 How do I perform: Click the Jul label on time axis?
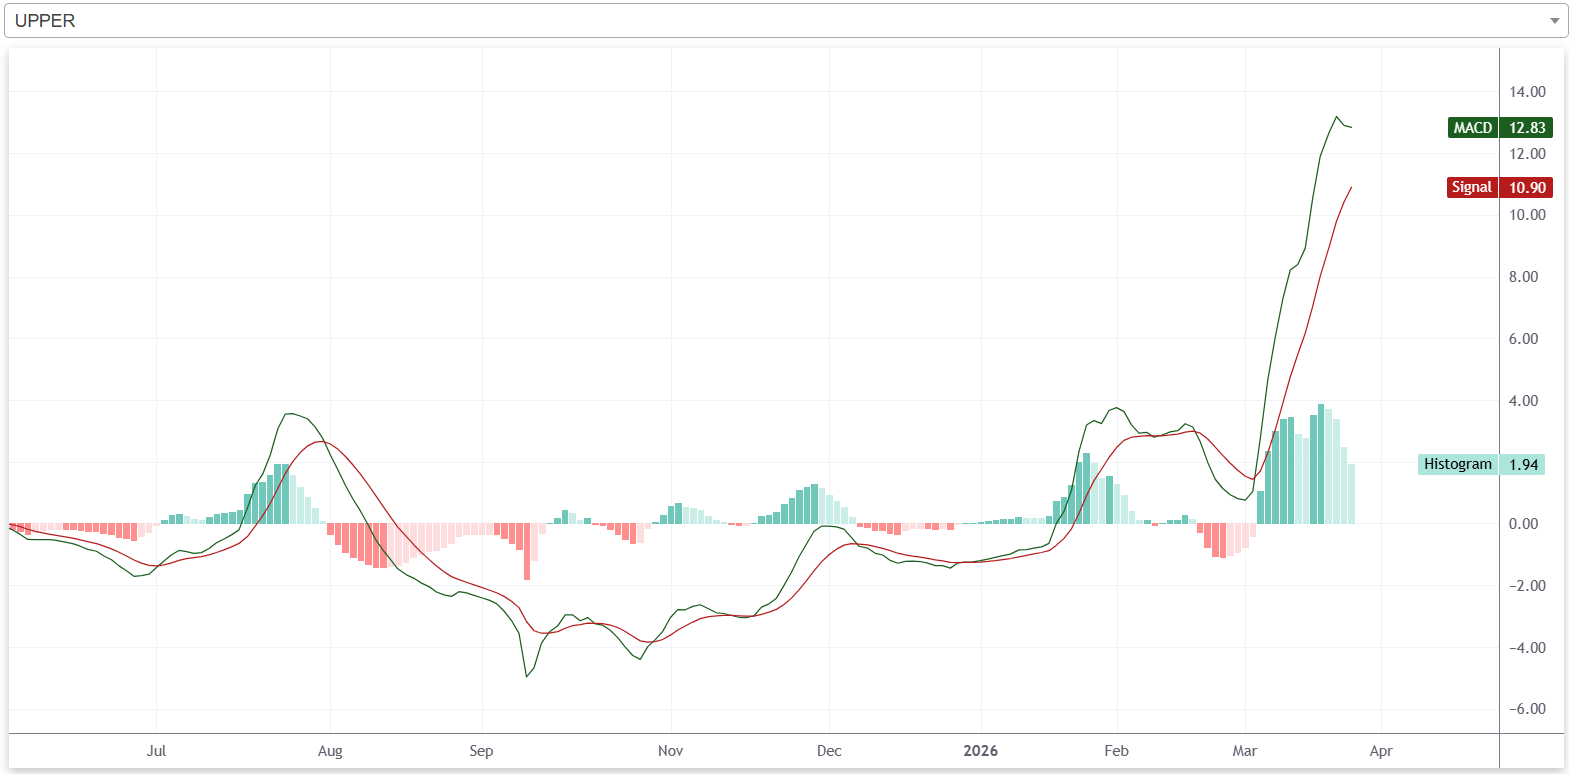pos(156,751)
